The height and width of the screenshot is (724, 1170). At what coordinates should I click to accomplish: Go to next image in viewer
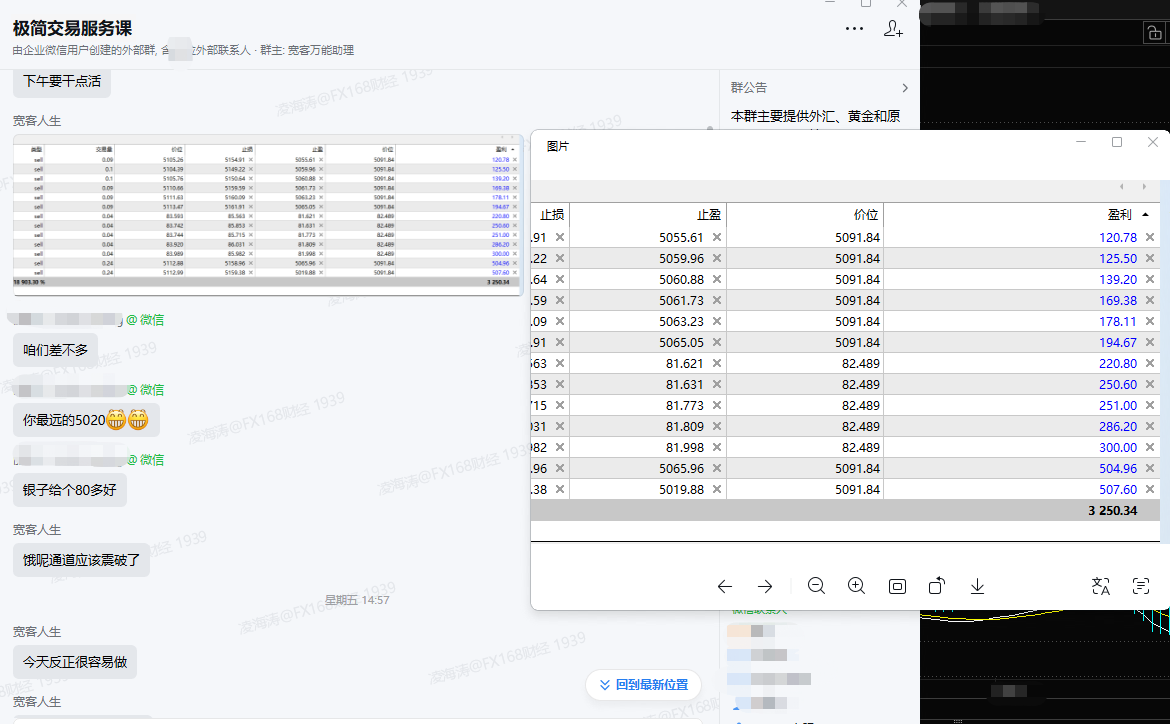[x=765, y=587]
